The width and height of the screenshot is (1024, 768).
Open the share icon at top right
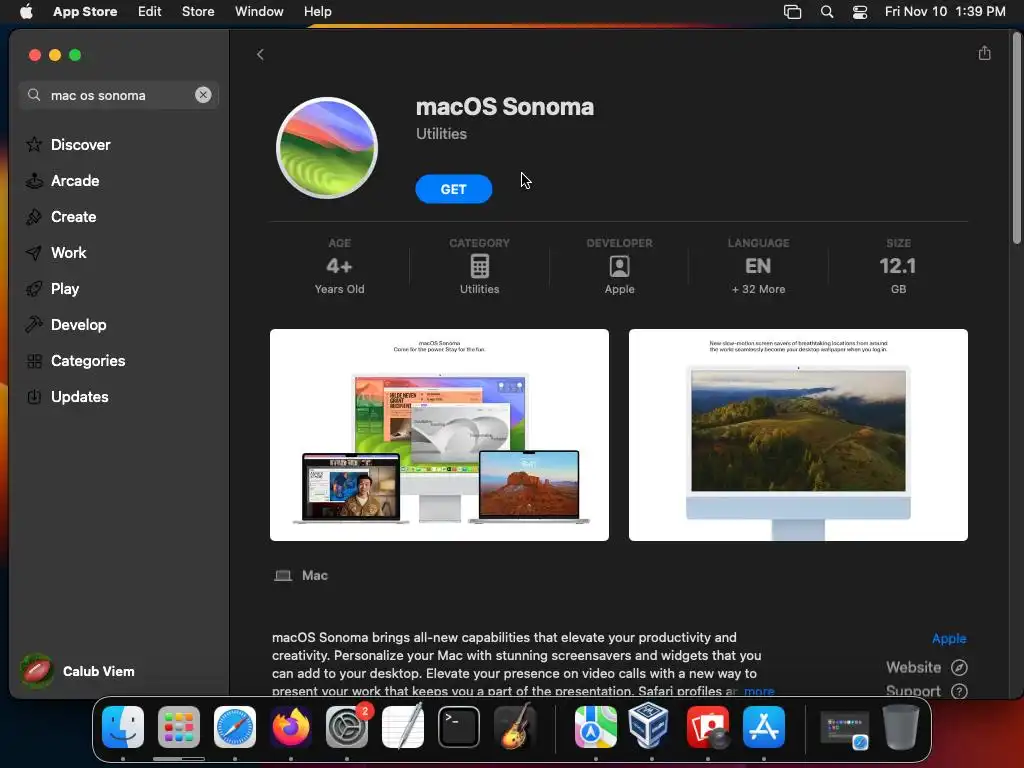click(984, 54)
